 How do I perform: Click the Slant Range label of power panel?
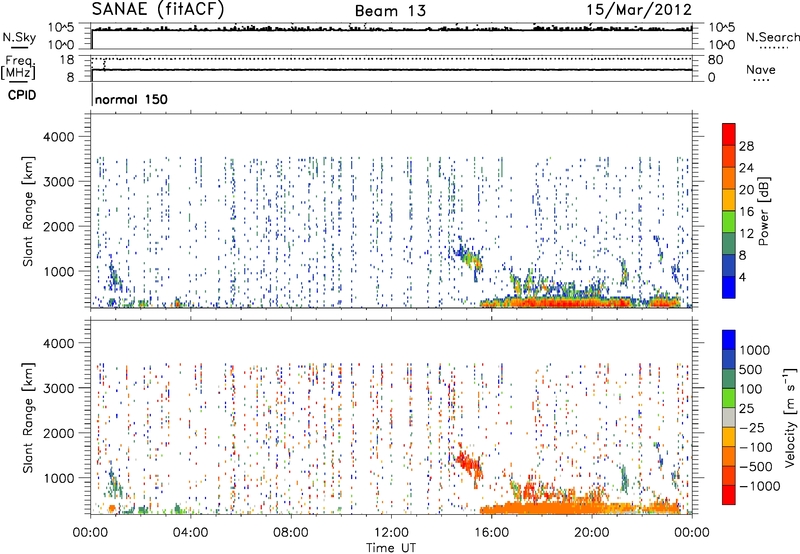click(28, 211)
